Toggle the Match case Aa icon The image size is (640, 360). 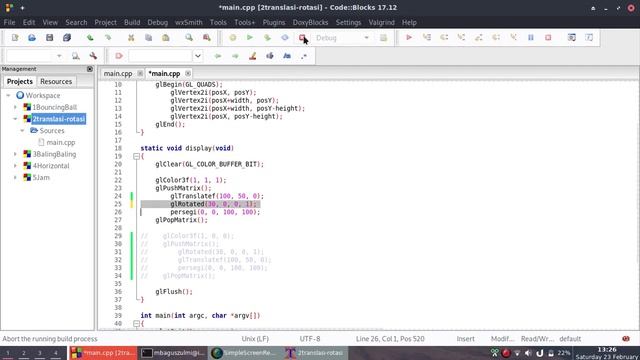287,56
